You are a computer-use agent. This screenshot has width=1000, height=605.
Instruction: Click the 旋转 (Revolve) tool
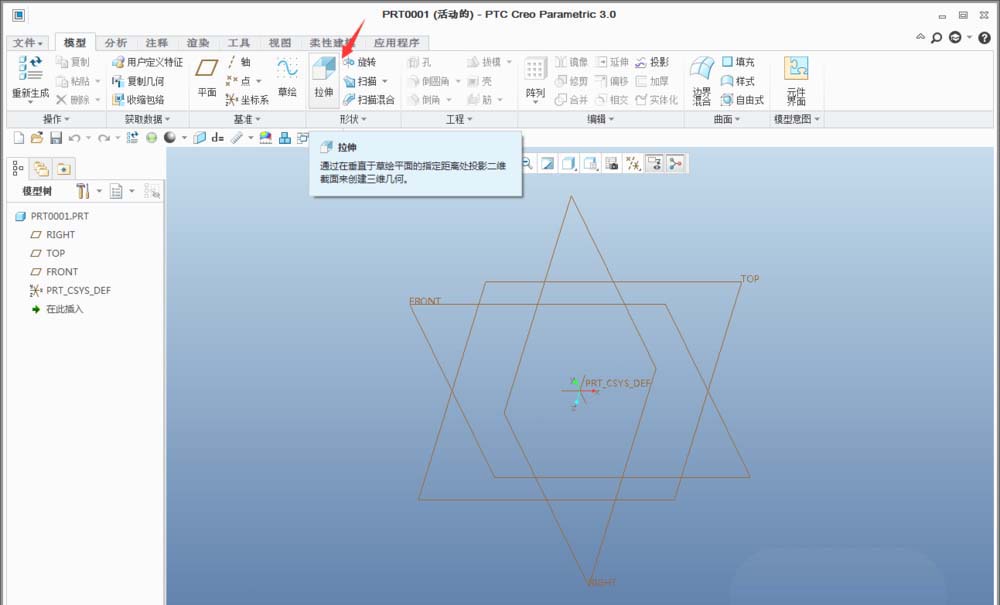(360, 62)
